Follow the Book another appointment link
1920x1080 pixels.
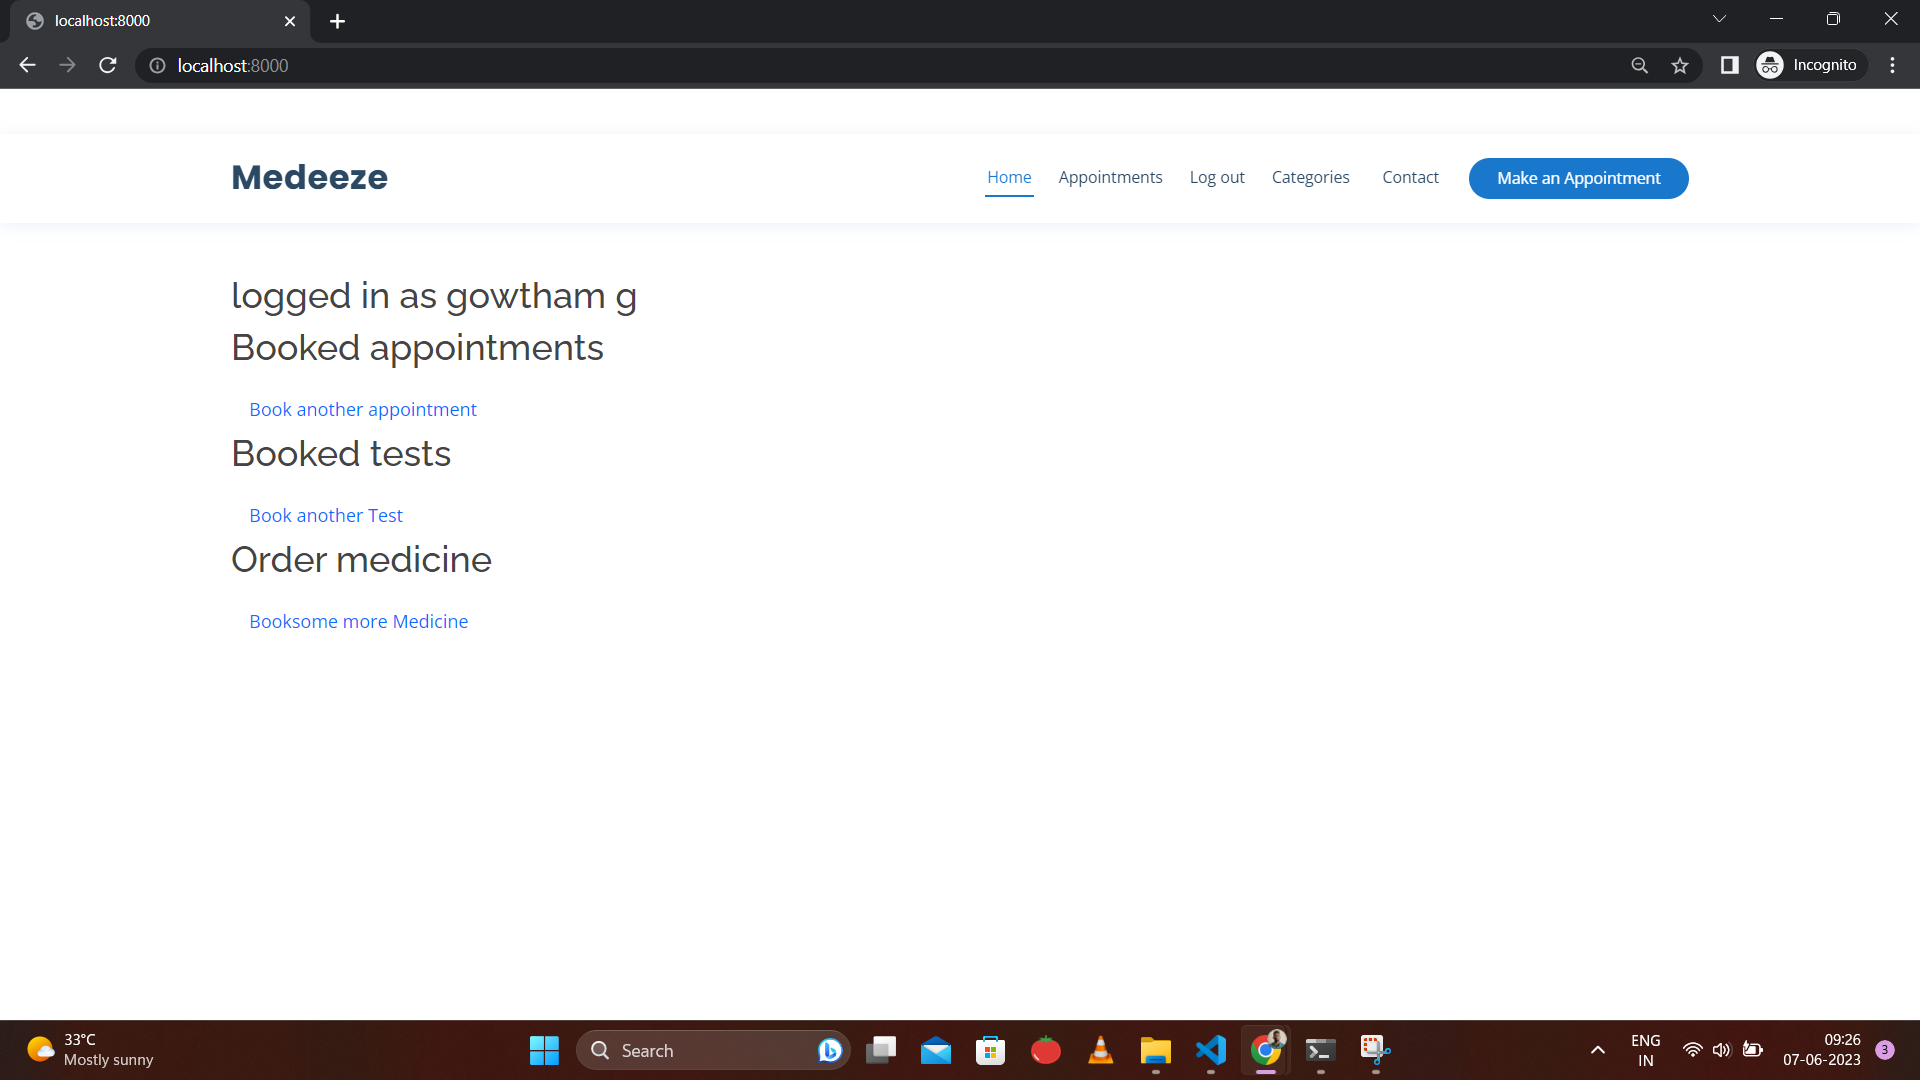pyautogui.click(x=363, y=409)
